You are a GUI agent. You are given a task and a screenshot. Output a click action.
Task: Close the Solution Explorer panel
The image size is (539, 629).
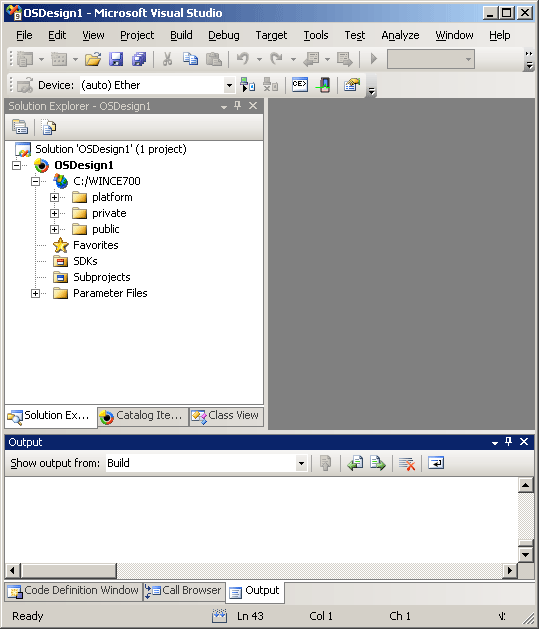(x=253, y=106)
